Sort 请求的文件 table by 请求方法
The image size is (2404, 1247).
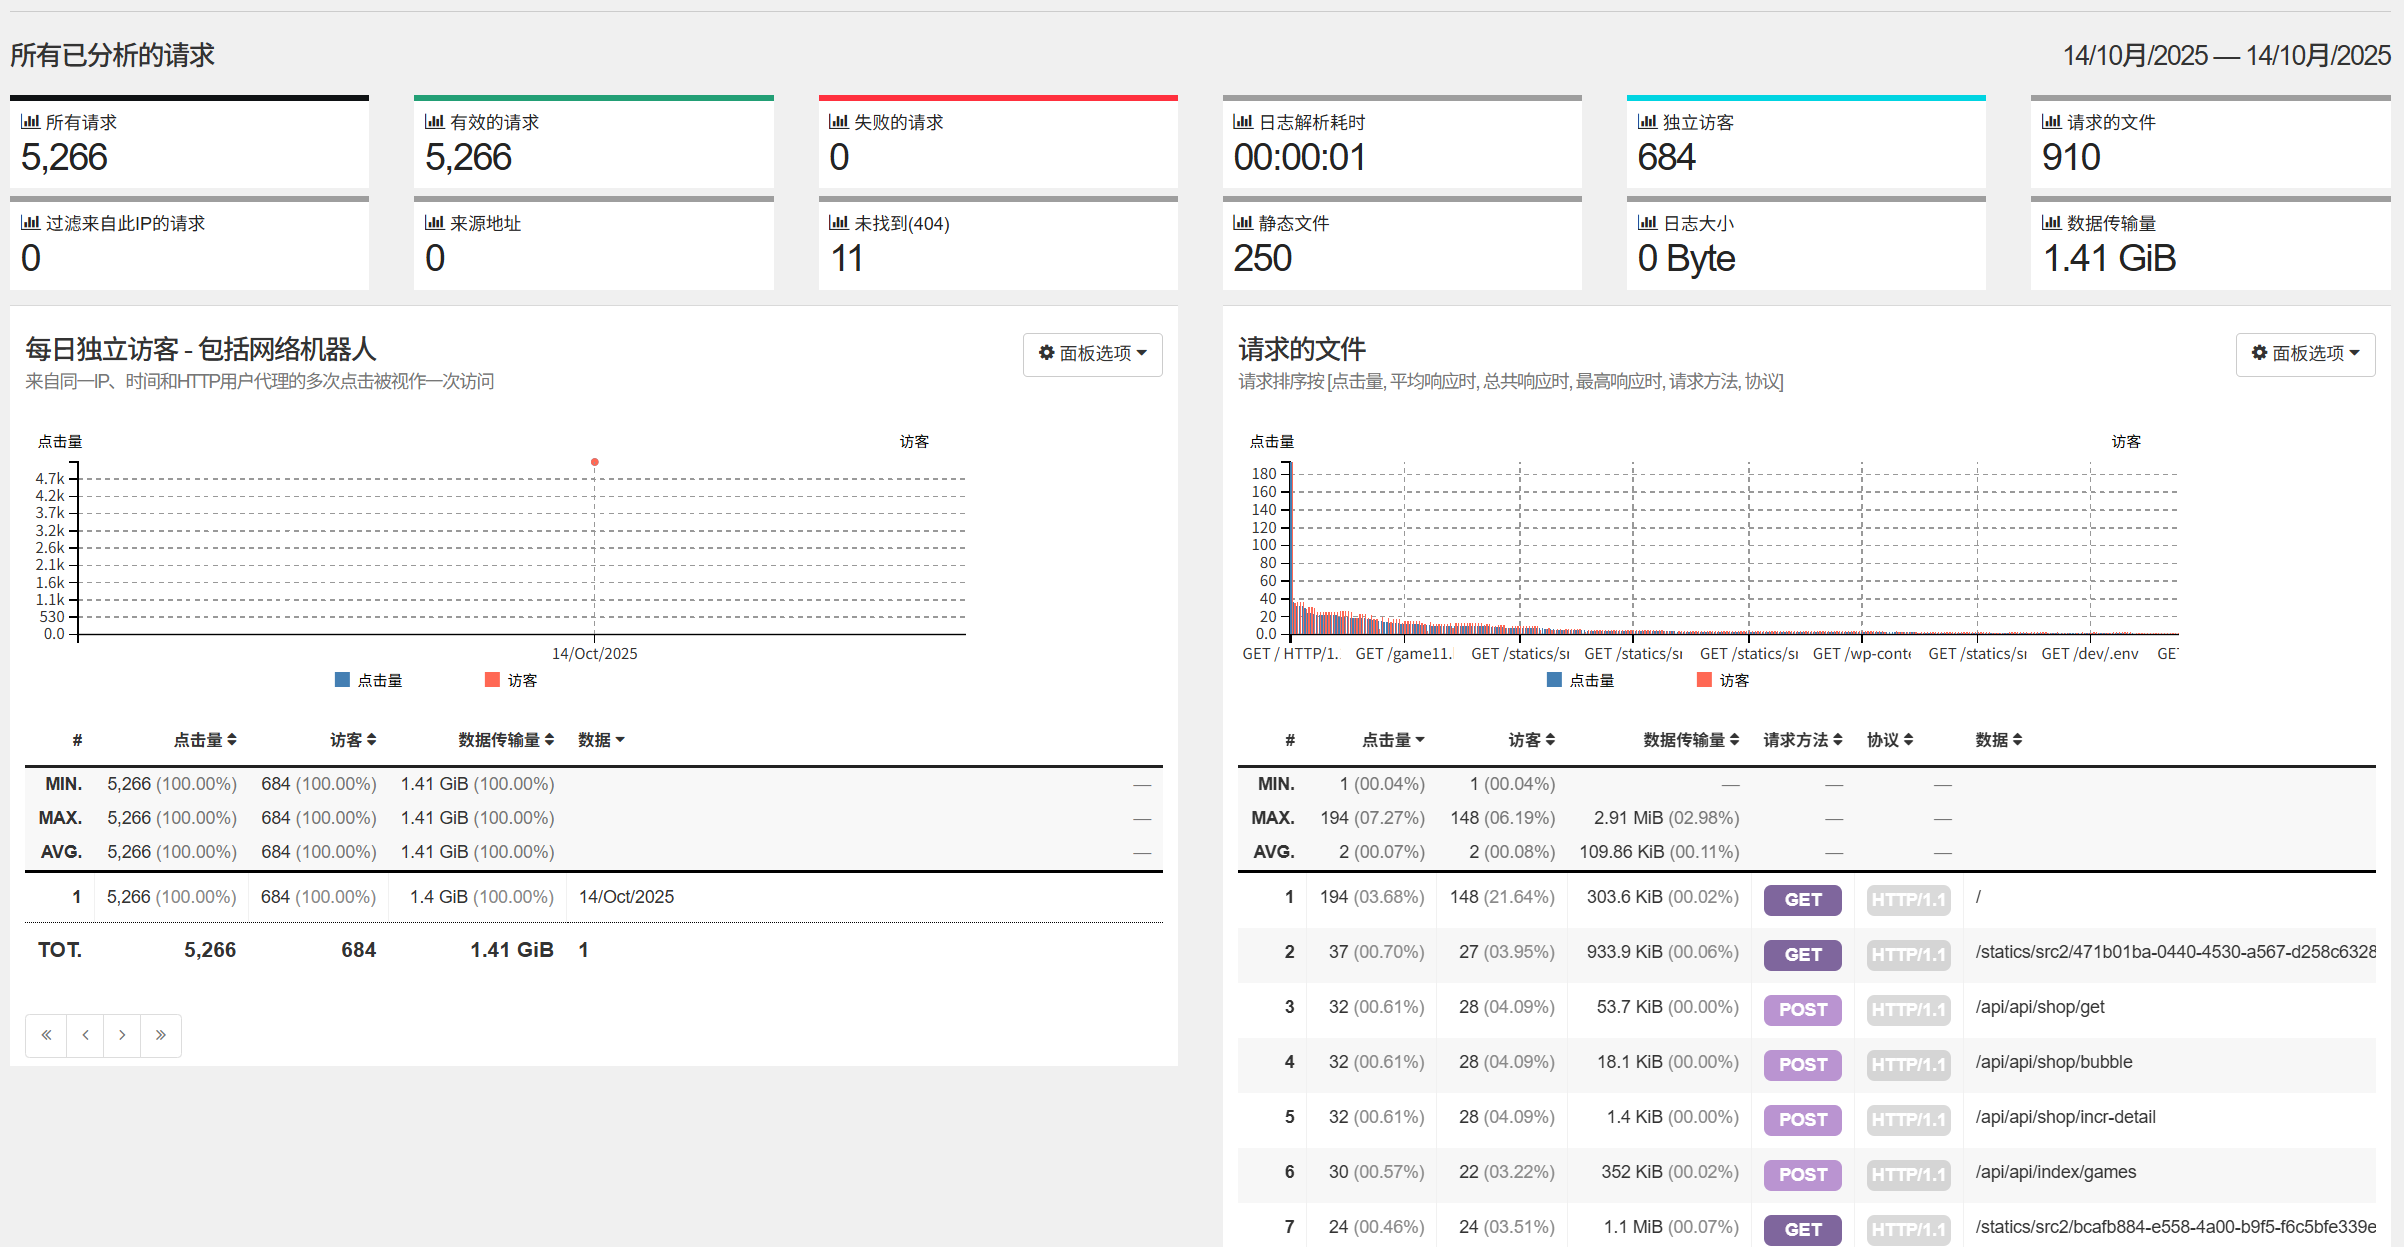[x=1802, y=740]
